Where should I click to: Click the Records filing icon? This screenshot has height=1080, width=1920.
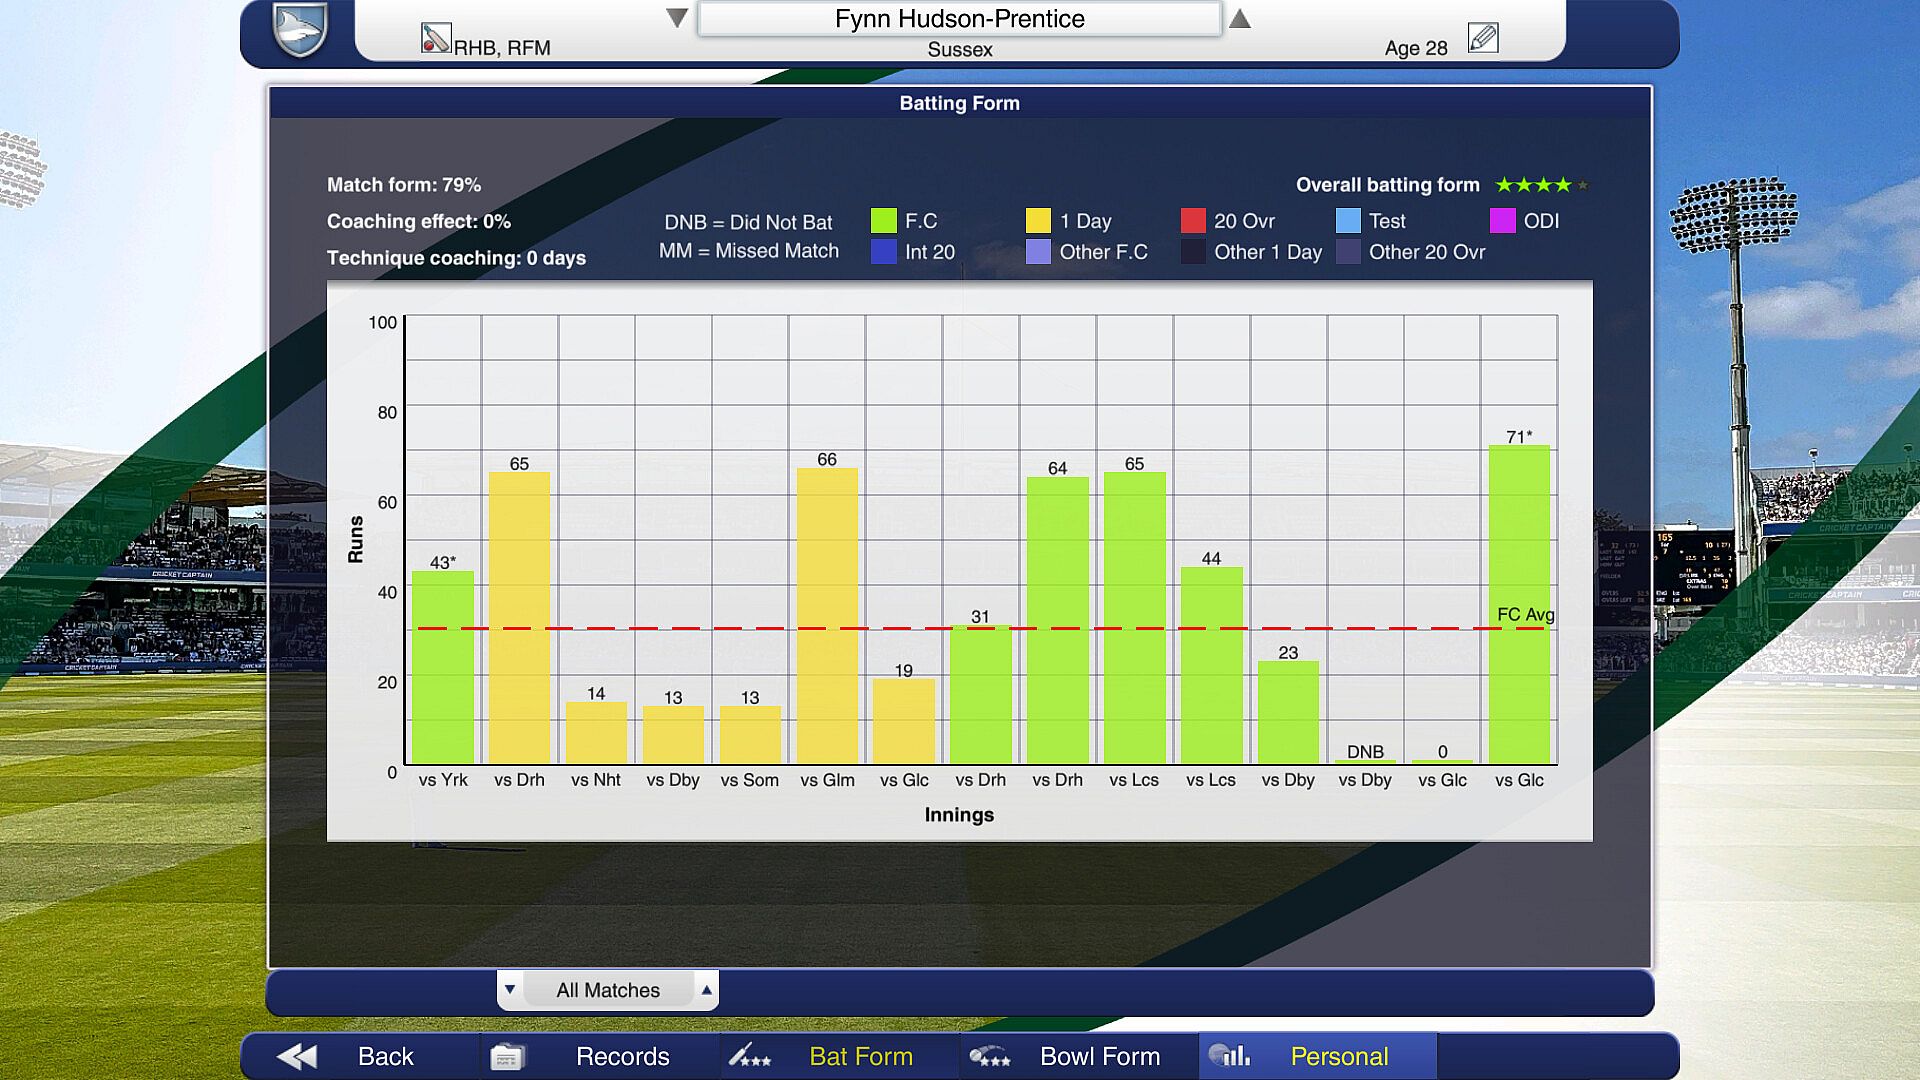(x=507, y=1056)
